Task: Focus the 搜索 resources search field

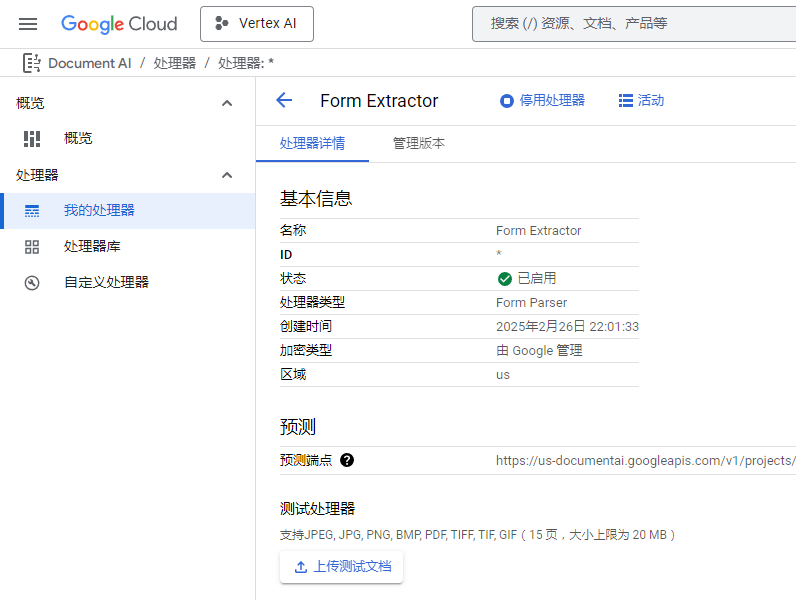Action: (x=634, y=23)
